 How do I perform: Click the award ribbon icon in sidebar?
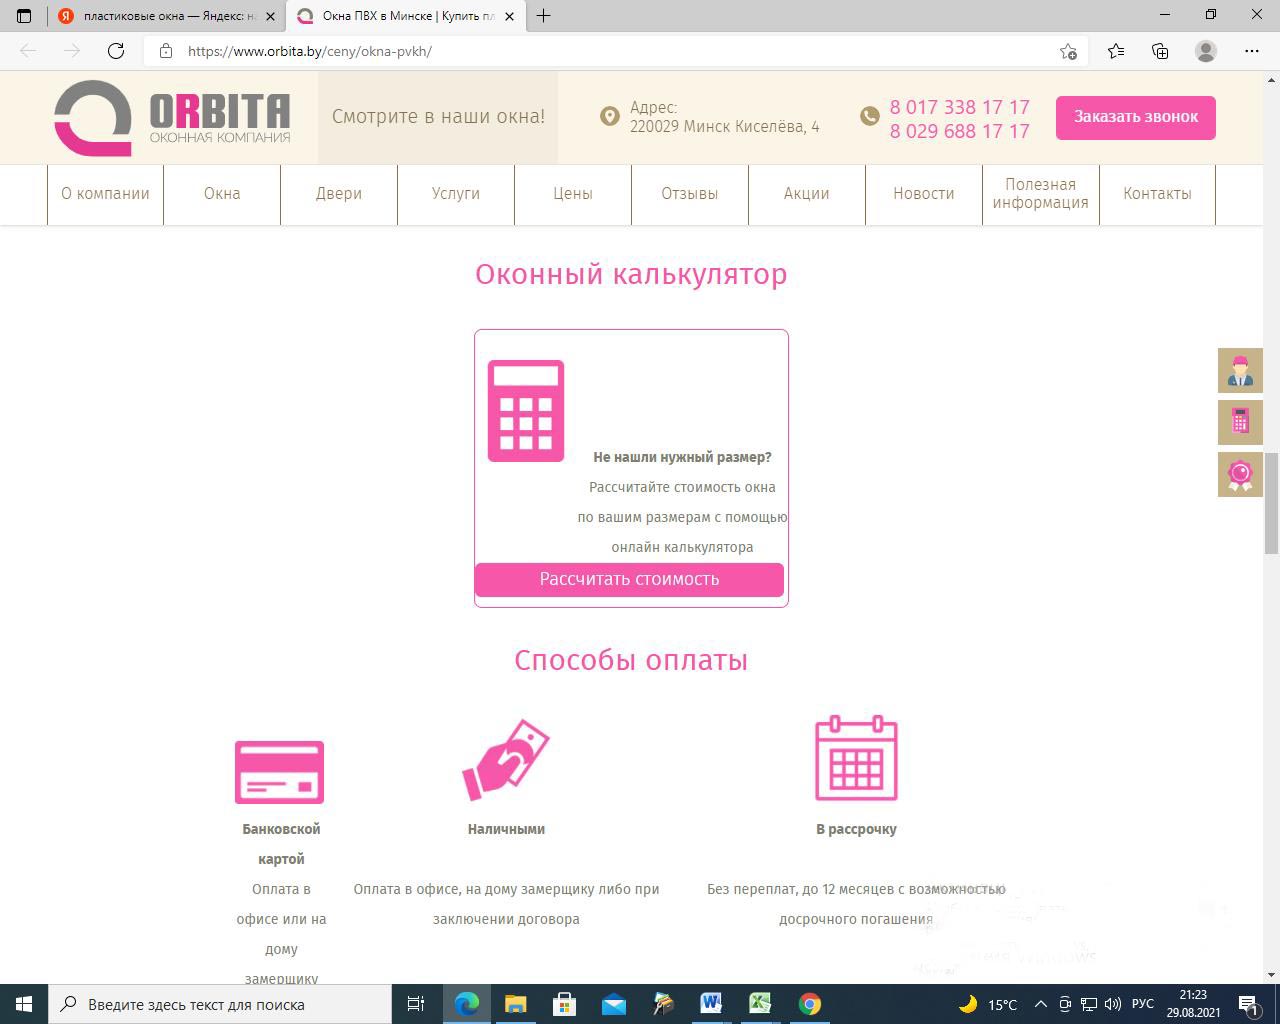coord(1240,474)
